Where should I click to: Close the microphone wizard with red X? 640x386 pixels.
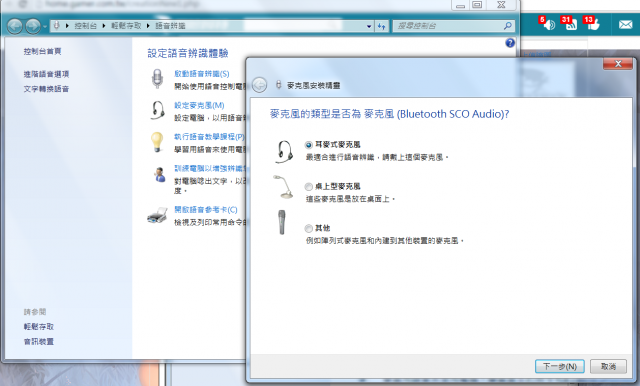(618, 64)
